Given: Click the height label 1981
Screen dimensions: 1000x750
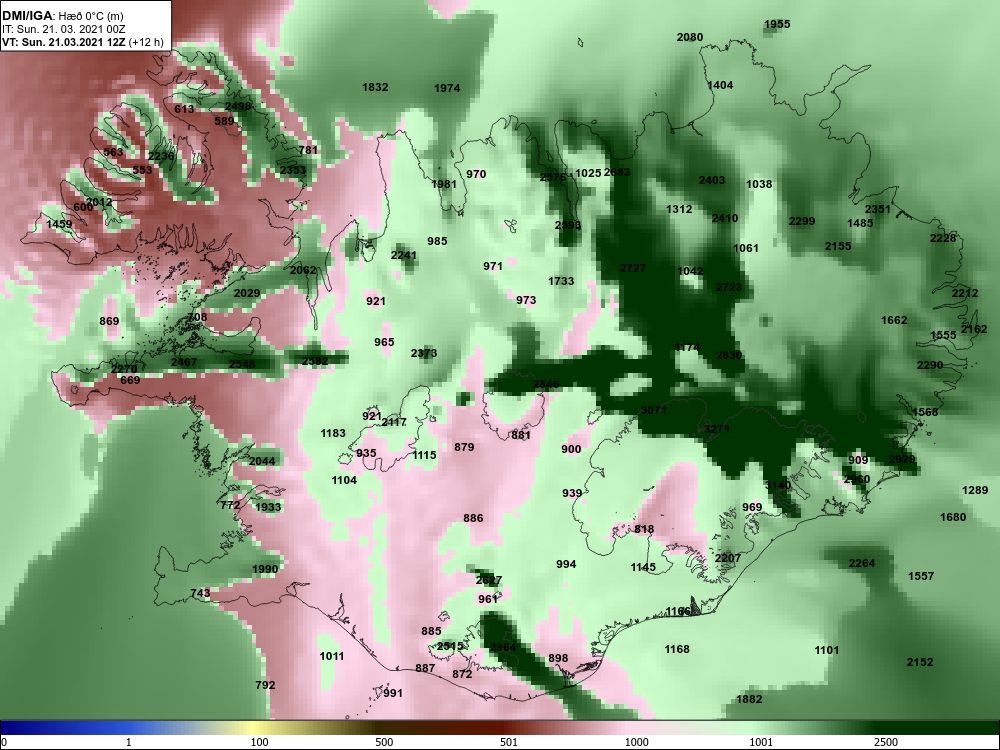Looking at the screenshot, I should [444, 184].
